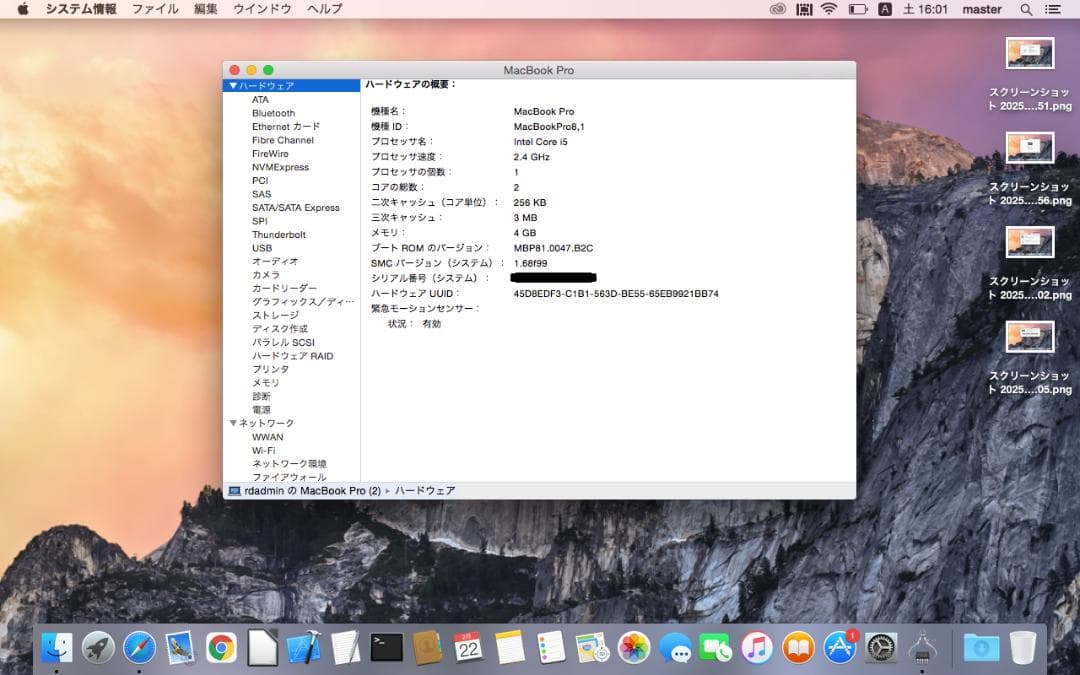Open iTunes from the Dock

758,648
